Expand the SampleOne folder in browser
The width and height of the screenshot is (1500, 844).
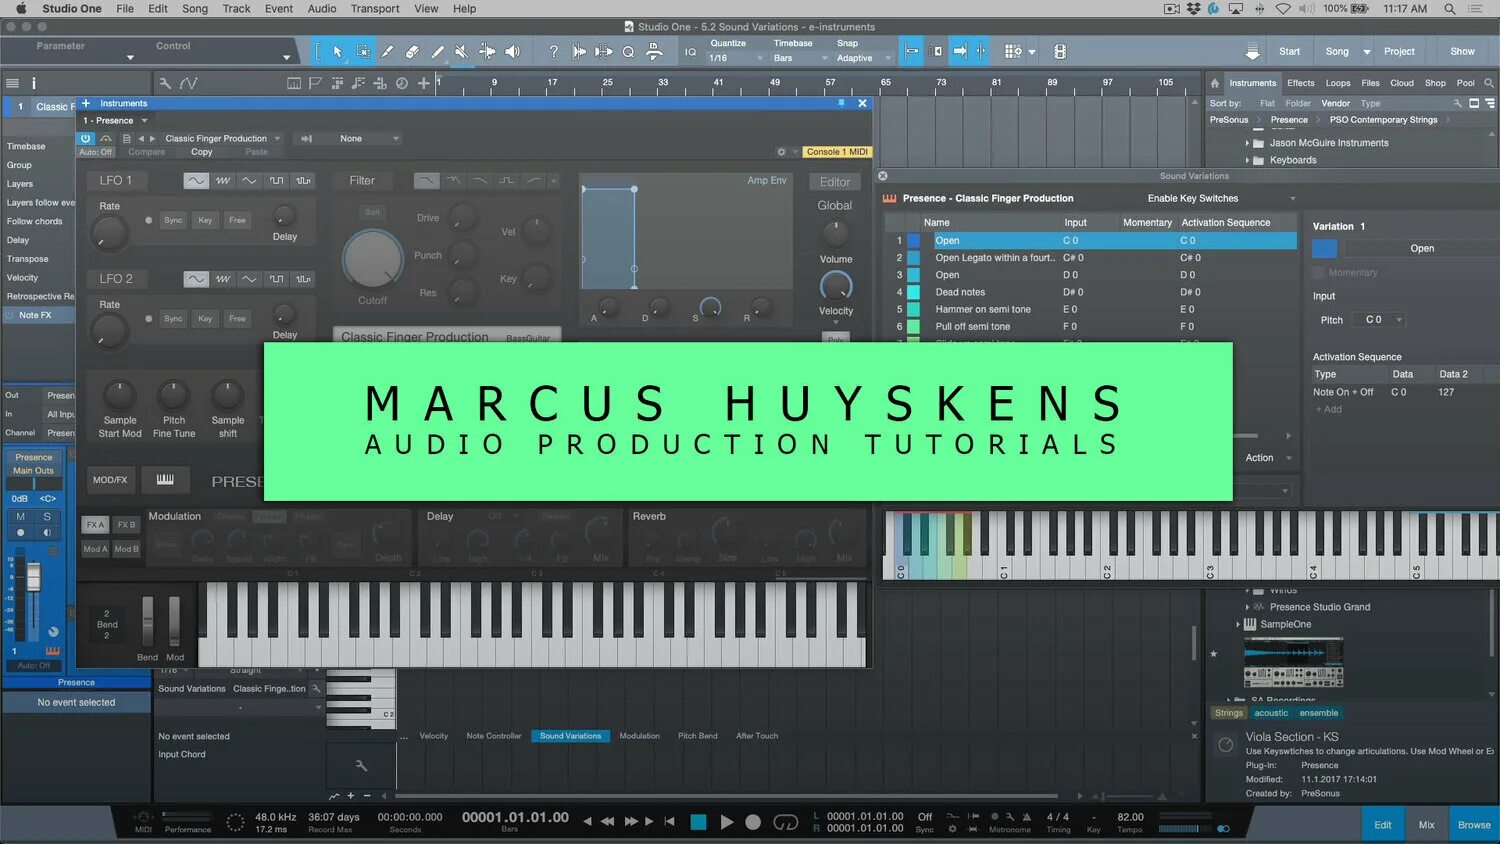(1238, 624)
